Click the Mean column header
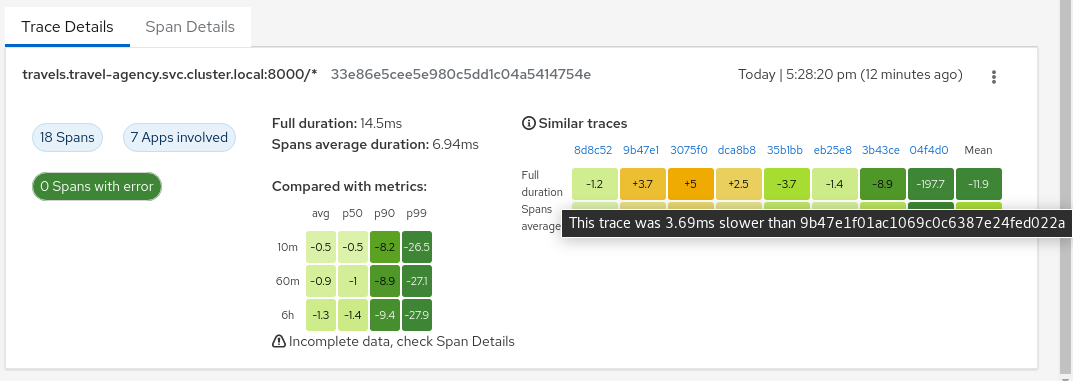The width and height of the screenshot is (1073, 381). point(979,150)
